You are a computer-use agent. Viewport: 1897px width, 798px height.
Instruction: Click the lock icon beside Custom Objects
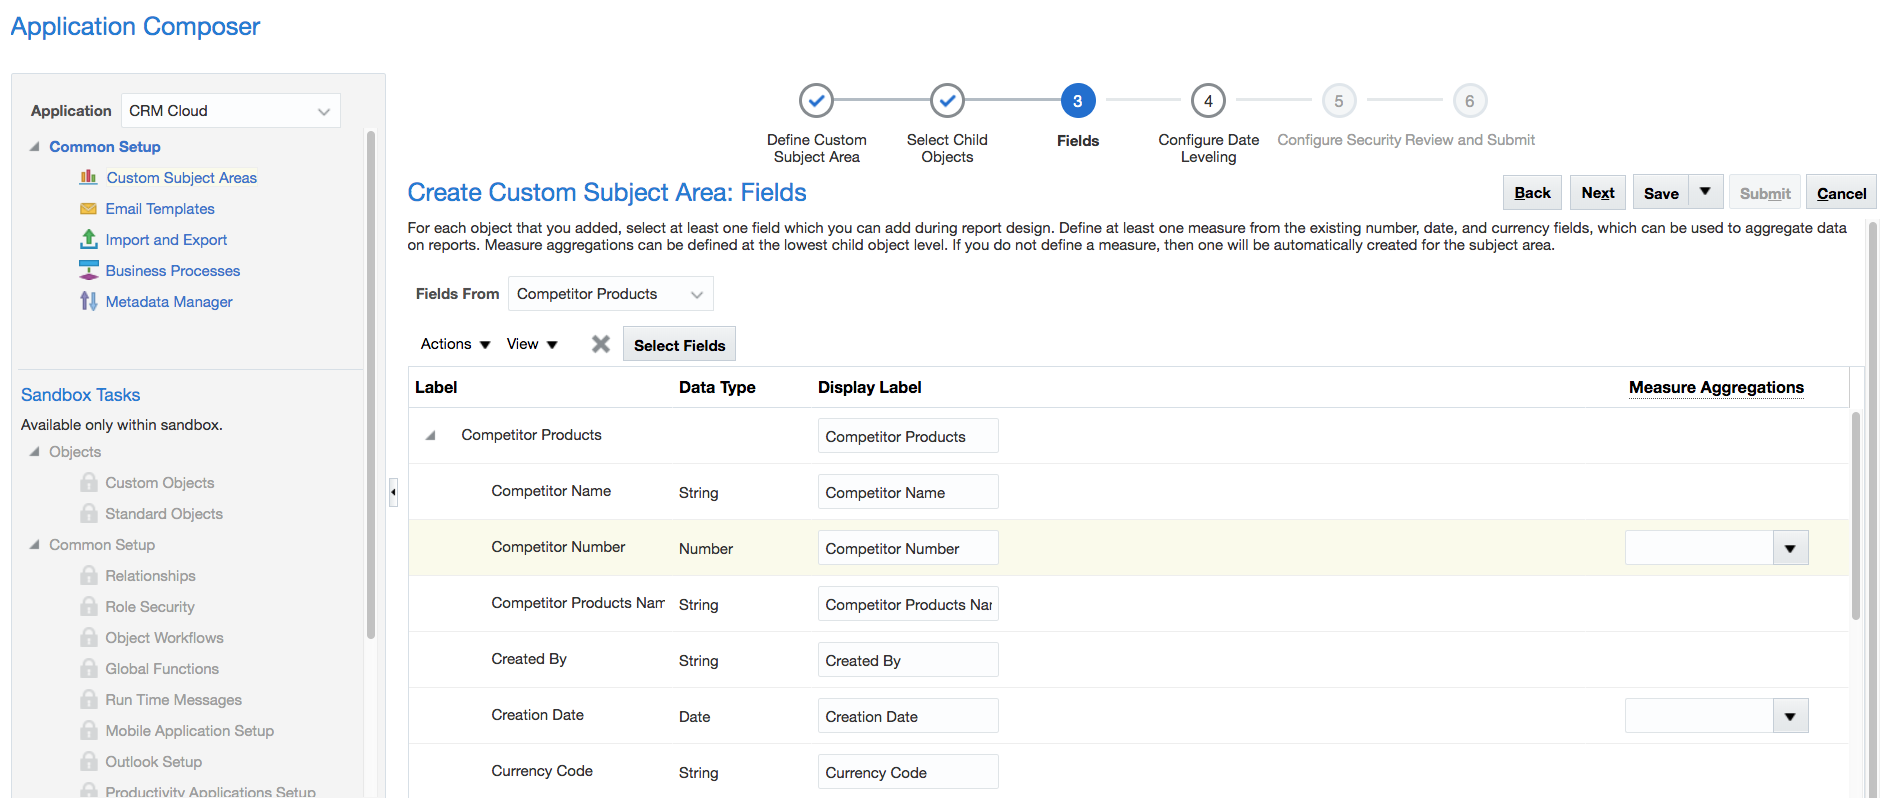(88, 483)
